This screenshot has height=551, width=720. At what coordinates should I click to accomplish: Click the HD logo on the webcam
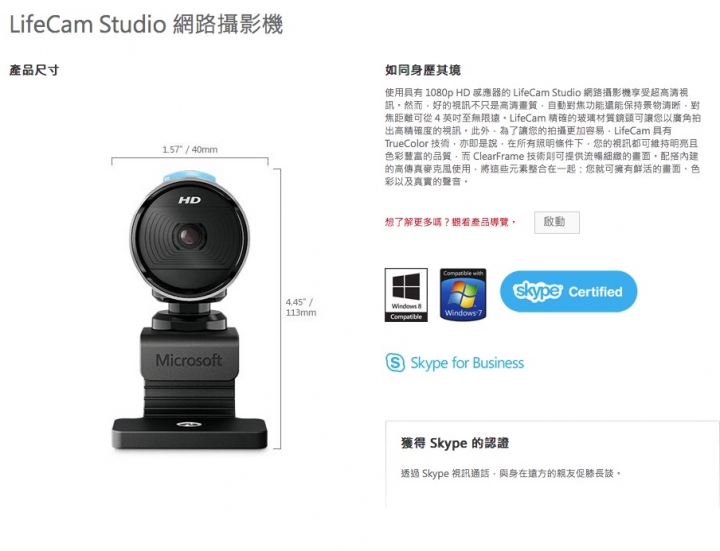pos(190,200)
